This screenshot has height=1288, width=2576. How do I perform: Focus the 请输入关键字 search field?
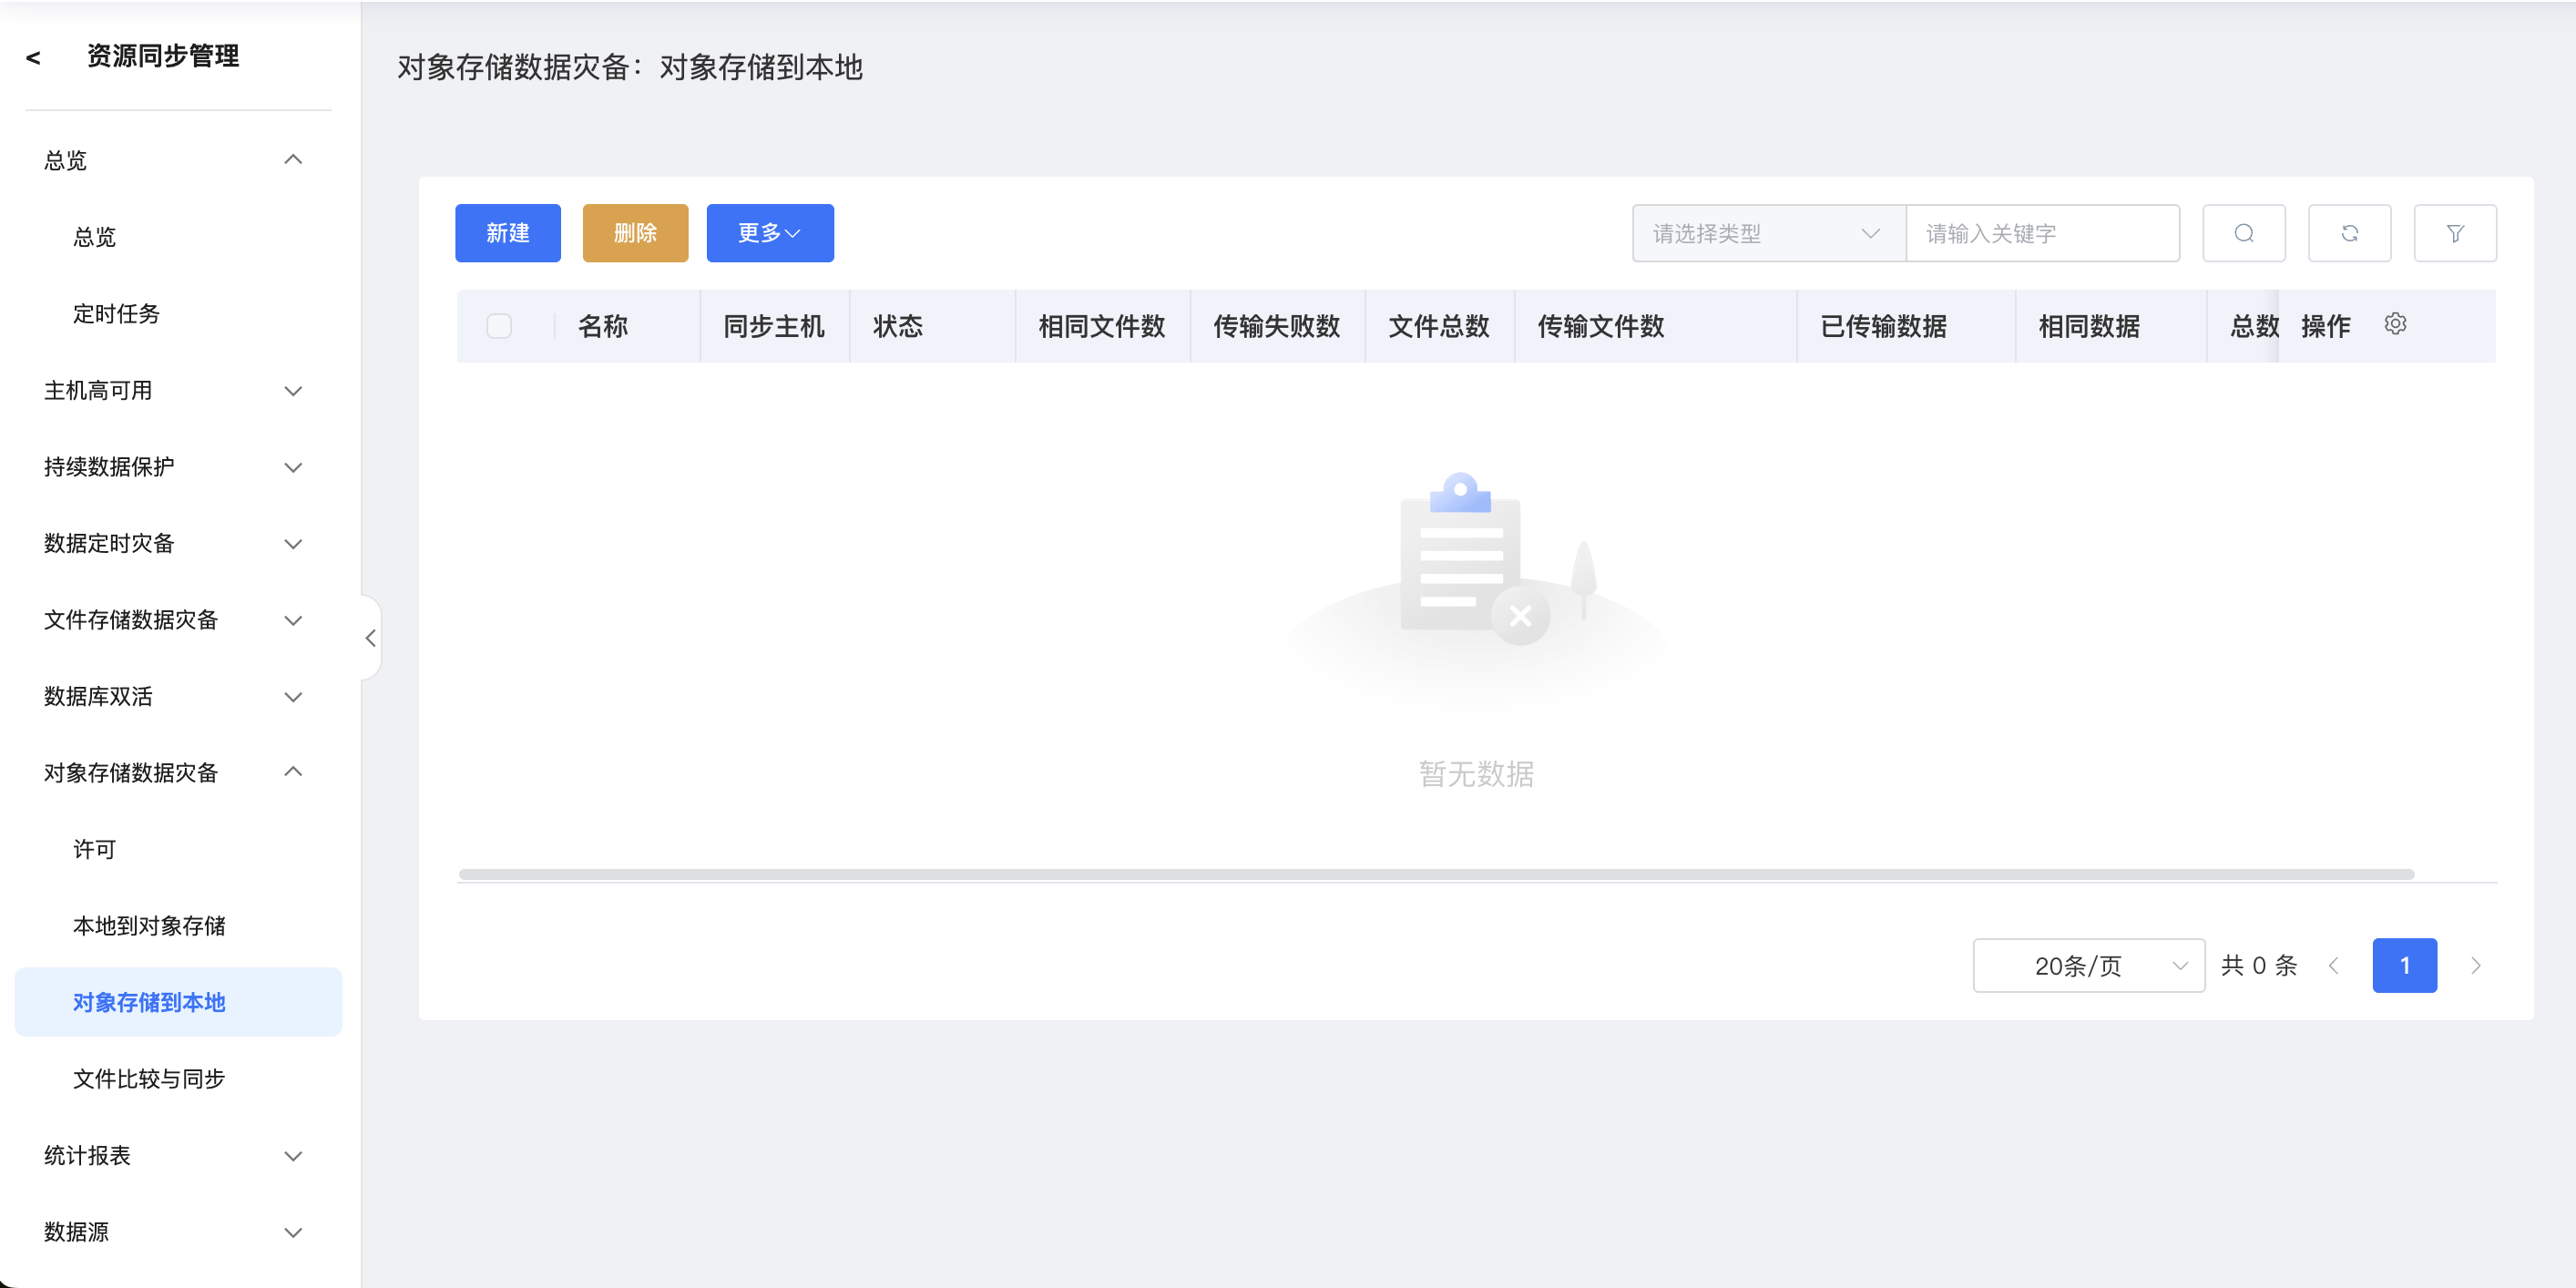tap(2041, 233)
